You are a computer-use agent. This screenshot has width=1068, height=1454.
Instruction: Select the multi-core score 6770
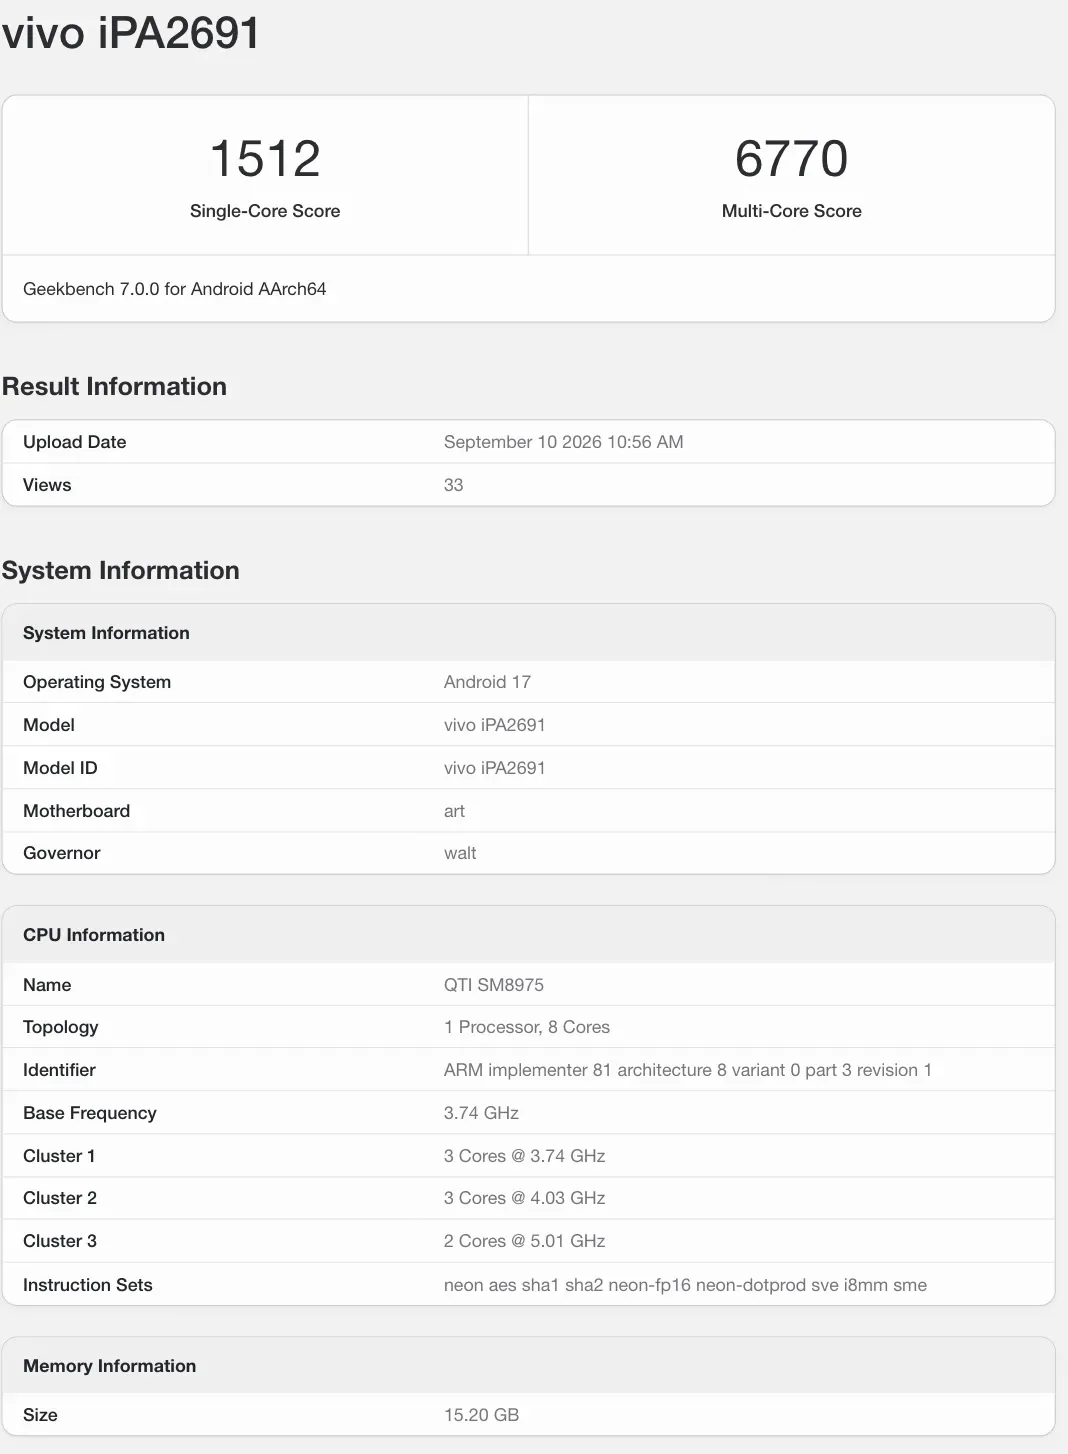pos(791,159)
